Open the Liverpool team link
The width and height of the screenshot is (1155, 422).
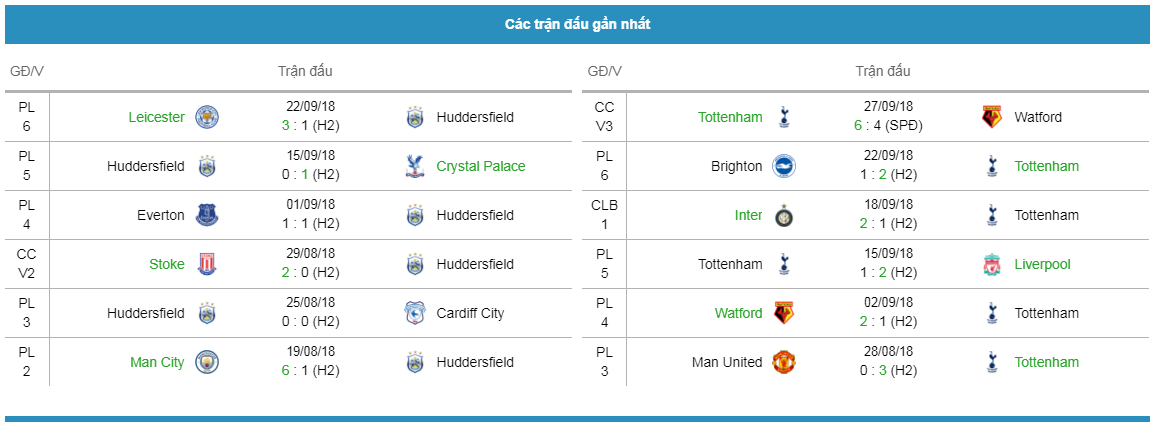(x=1042, y=264)
